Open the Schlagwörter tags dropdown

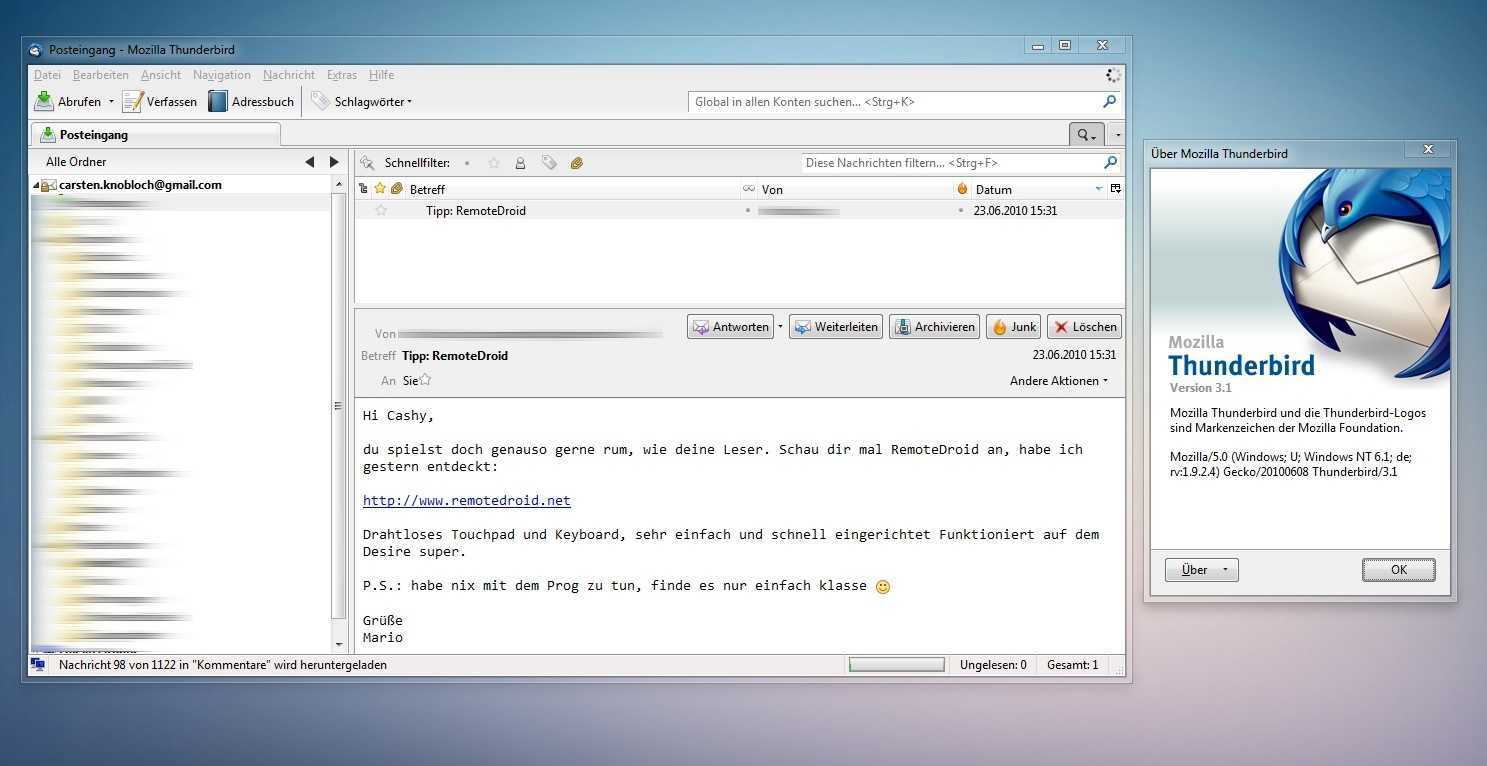[361, 101]
